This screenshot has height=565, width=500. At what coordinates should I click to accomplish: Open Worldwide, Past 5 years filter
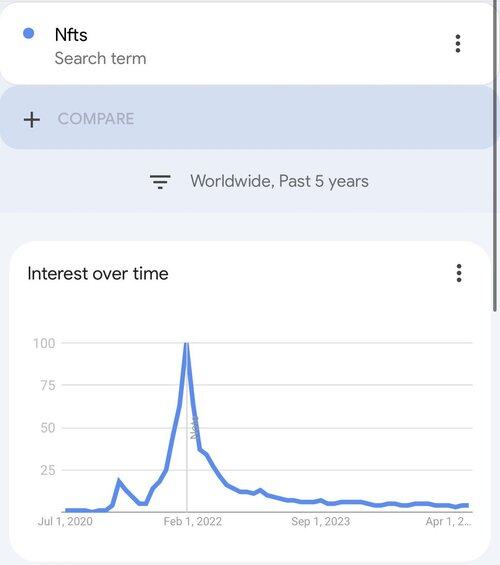pos(259,181)
